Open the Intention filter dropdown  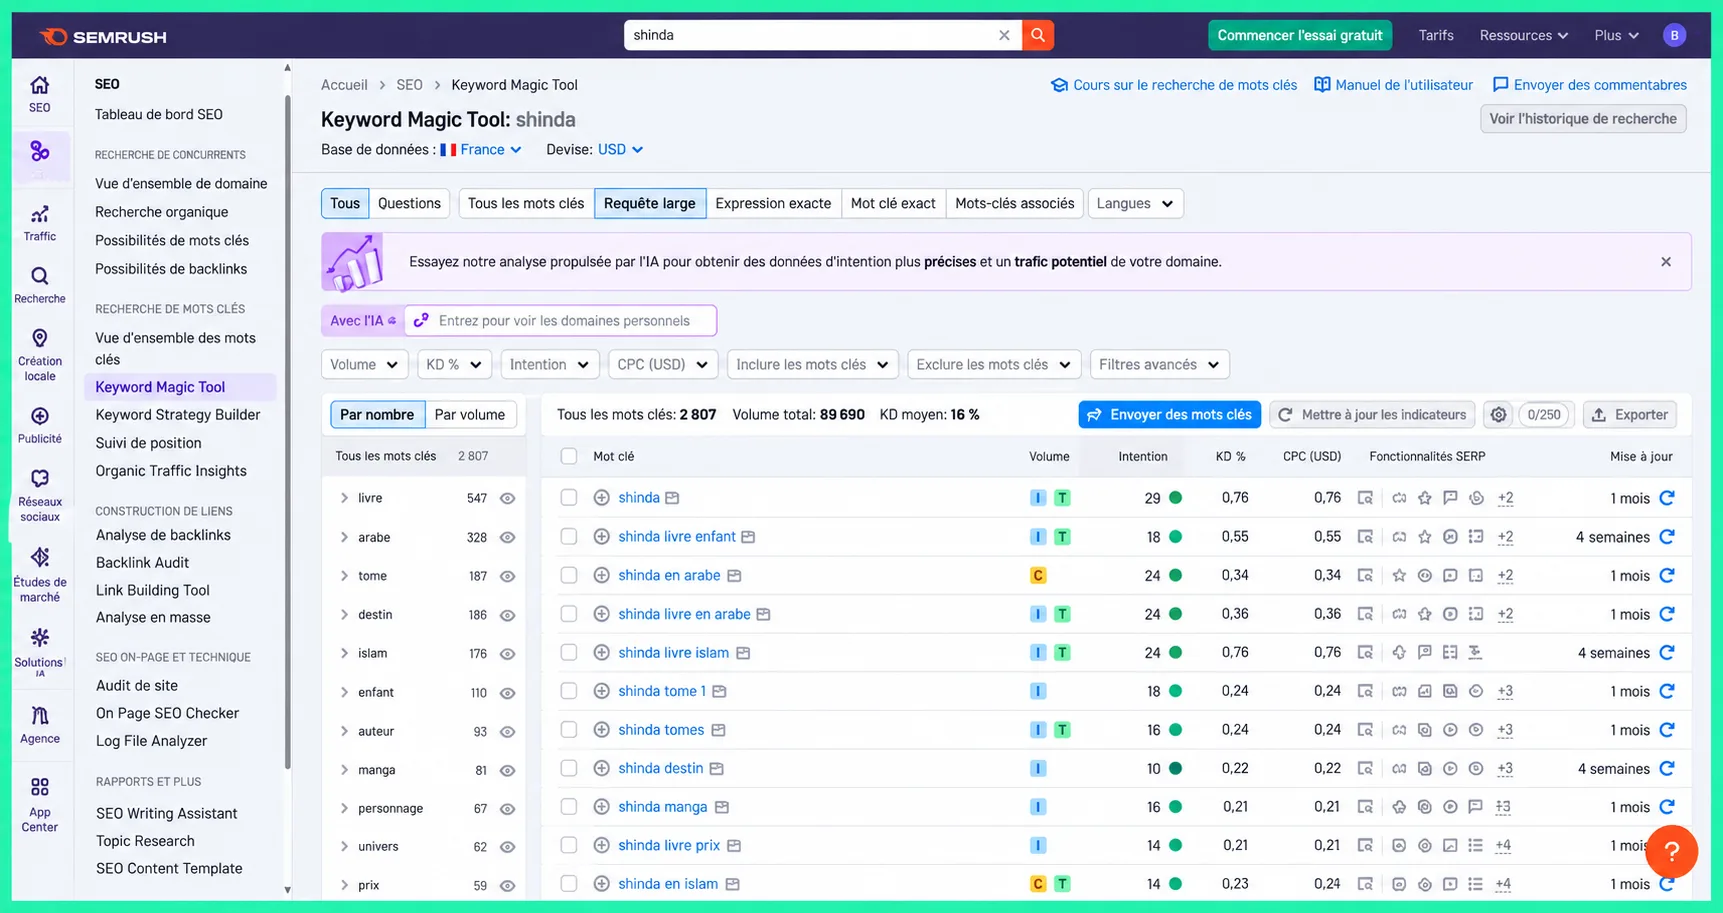(549, 365)
